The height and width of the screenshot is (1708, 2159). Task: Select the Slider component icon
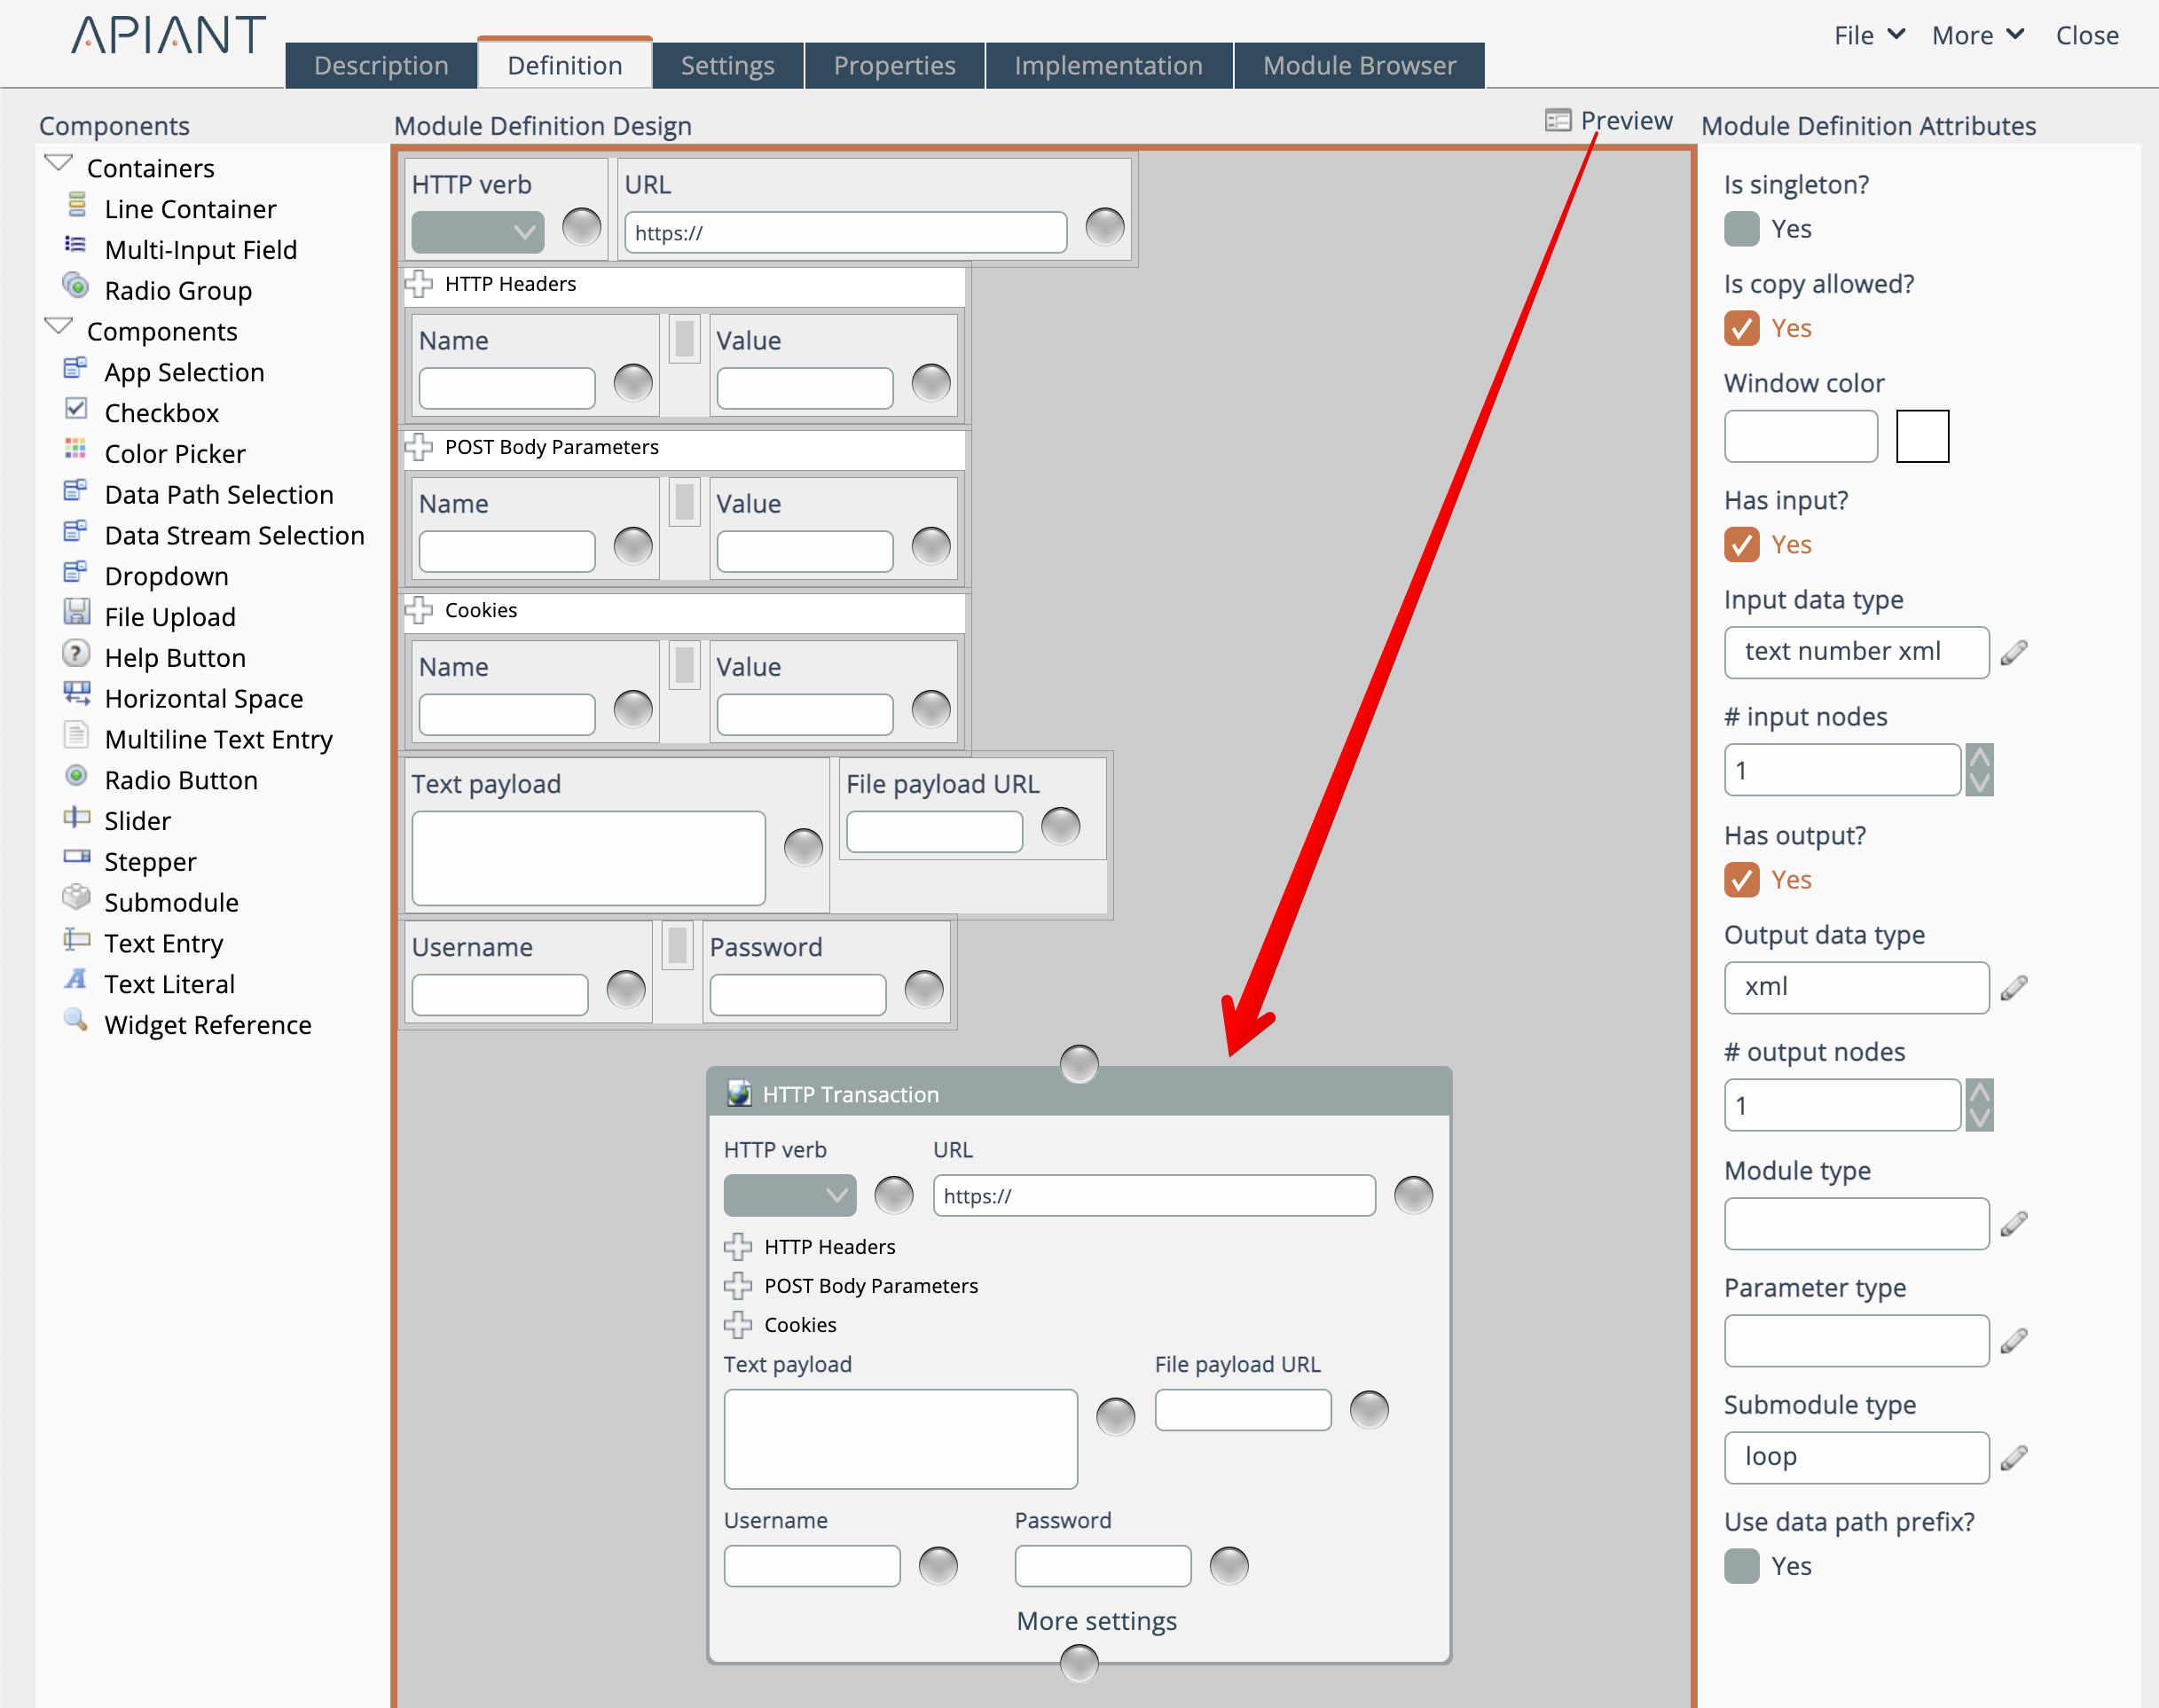(76, 817)
